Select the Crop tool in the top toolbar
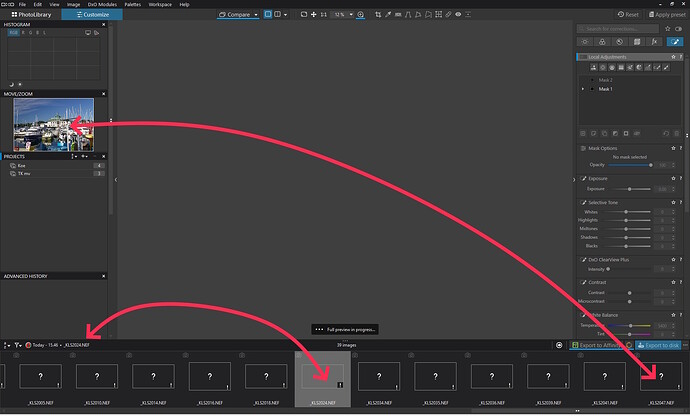Viewport: 690px width, 416px height. point(378,15)
